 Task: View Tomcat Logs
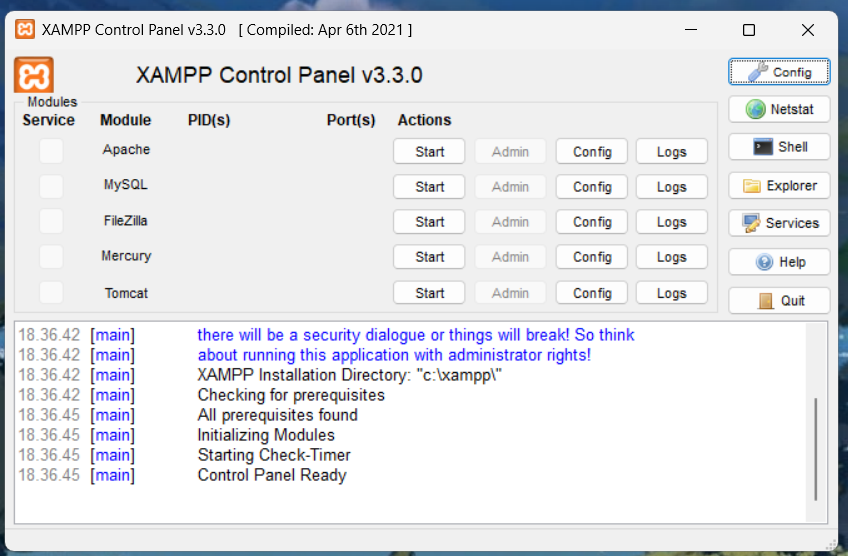tap(672, 293)
